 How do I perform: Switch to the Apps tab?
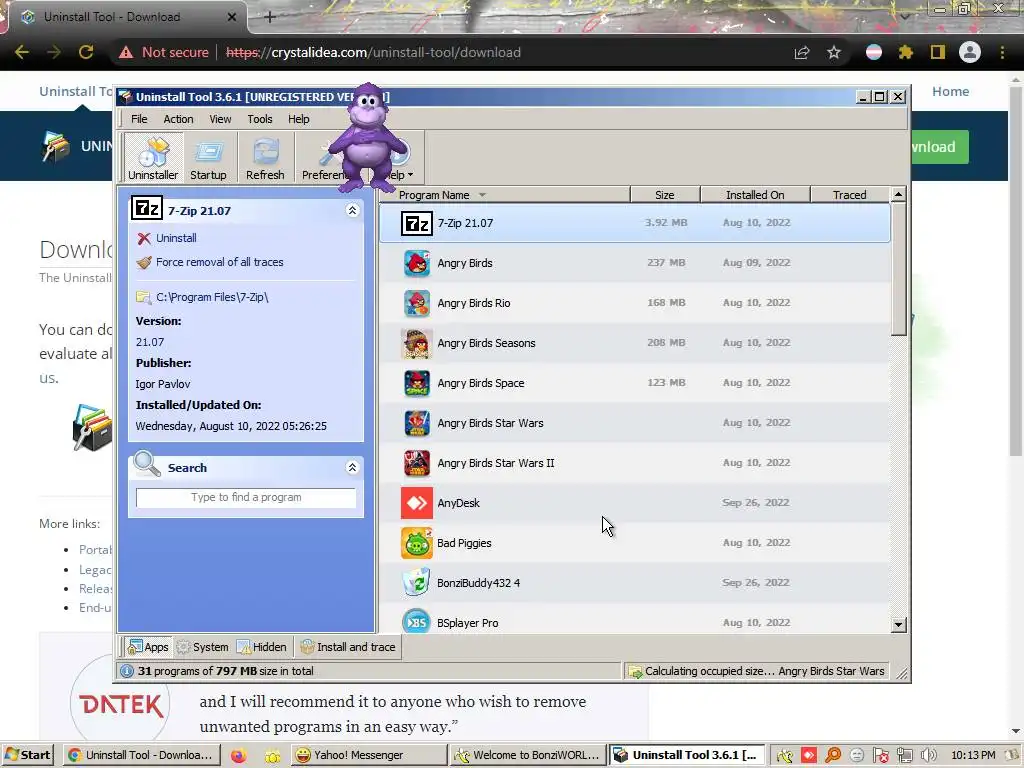point(148,647)
